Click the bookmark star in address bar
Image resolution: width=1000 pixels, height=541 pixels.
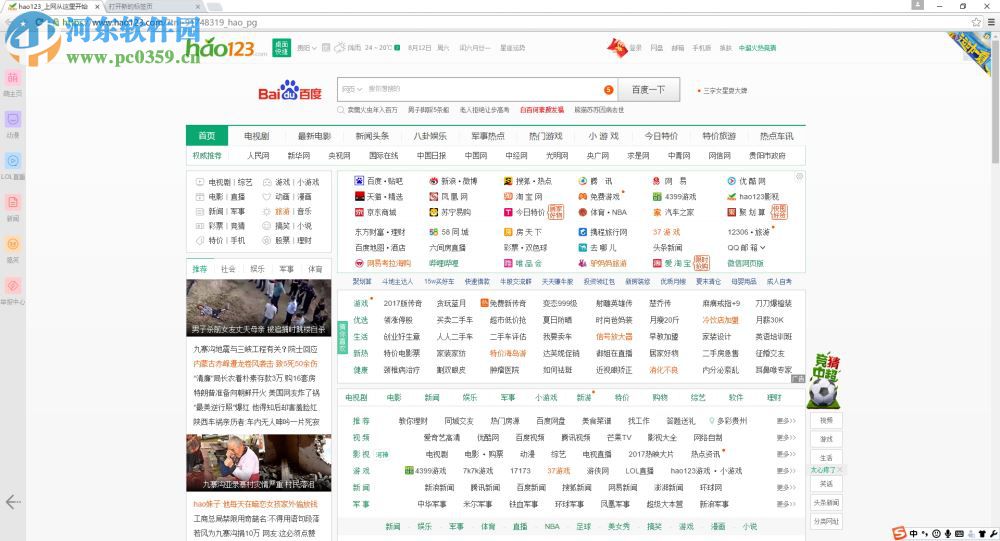click(x=976, y=22)
